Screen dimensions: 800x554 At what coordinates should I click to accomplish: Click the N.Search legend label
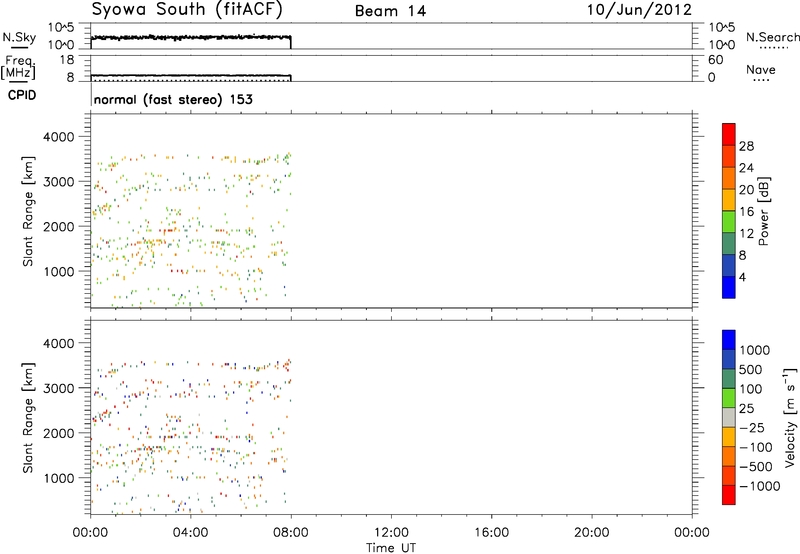[772, 37]
